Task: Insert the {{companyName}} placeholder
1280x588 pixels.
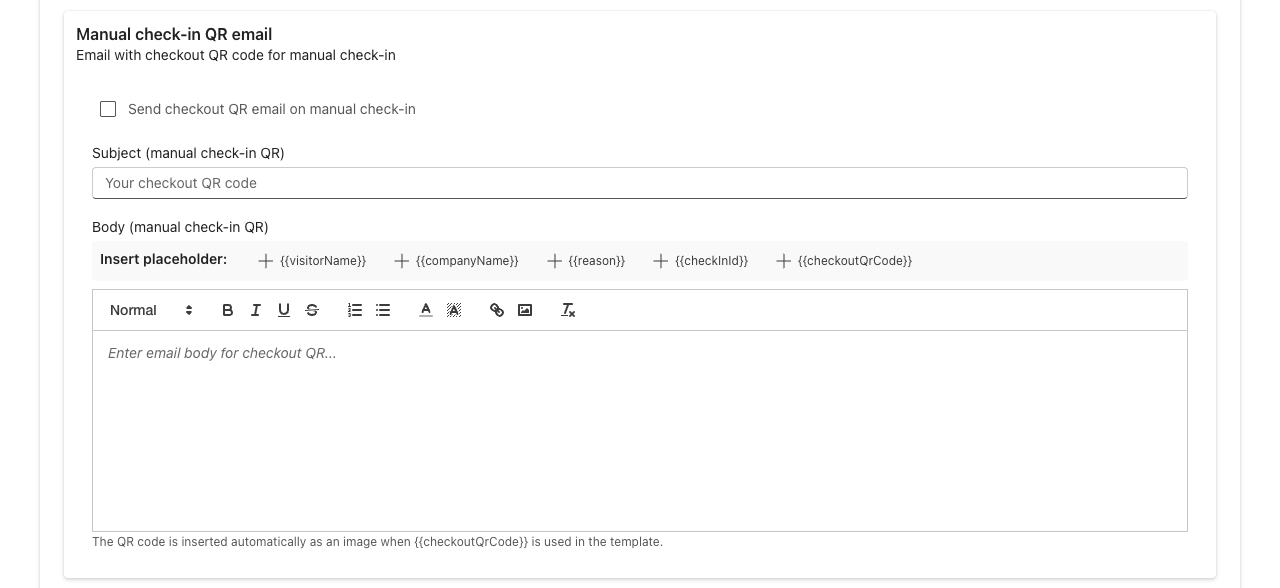Action: 456,261
